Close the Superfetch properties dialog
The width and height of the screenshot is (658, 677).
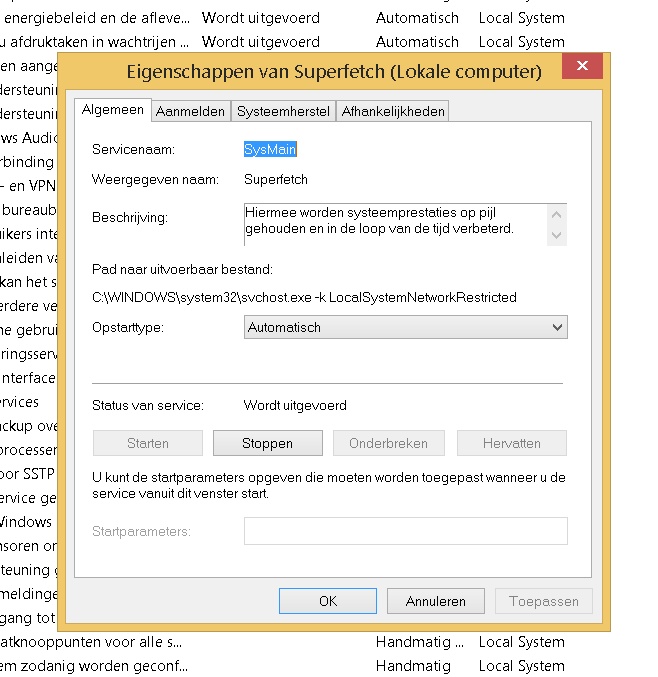(x=582, y=66)
